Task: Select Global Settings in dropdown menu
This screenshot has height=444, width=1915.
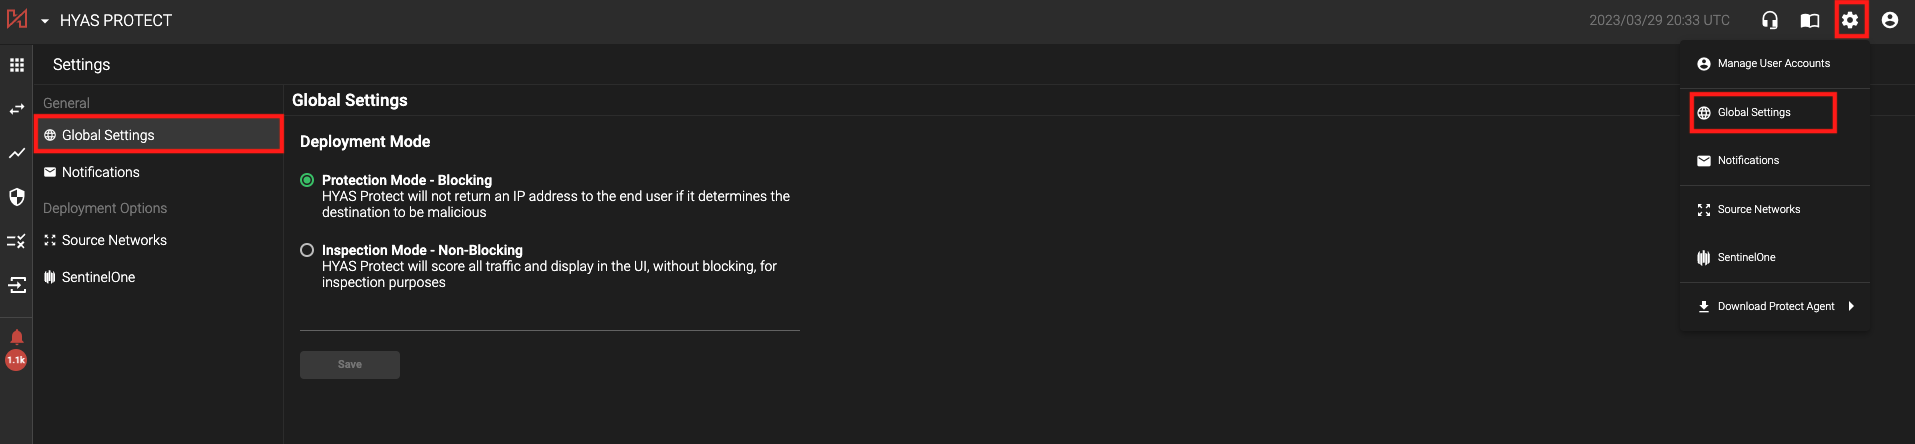Action: coord(1754,112)
